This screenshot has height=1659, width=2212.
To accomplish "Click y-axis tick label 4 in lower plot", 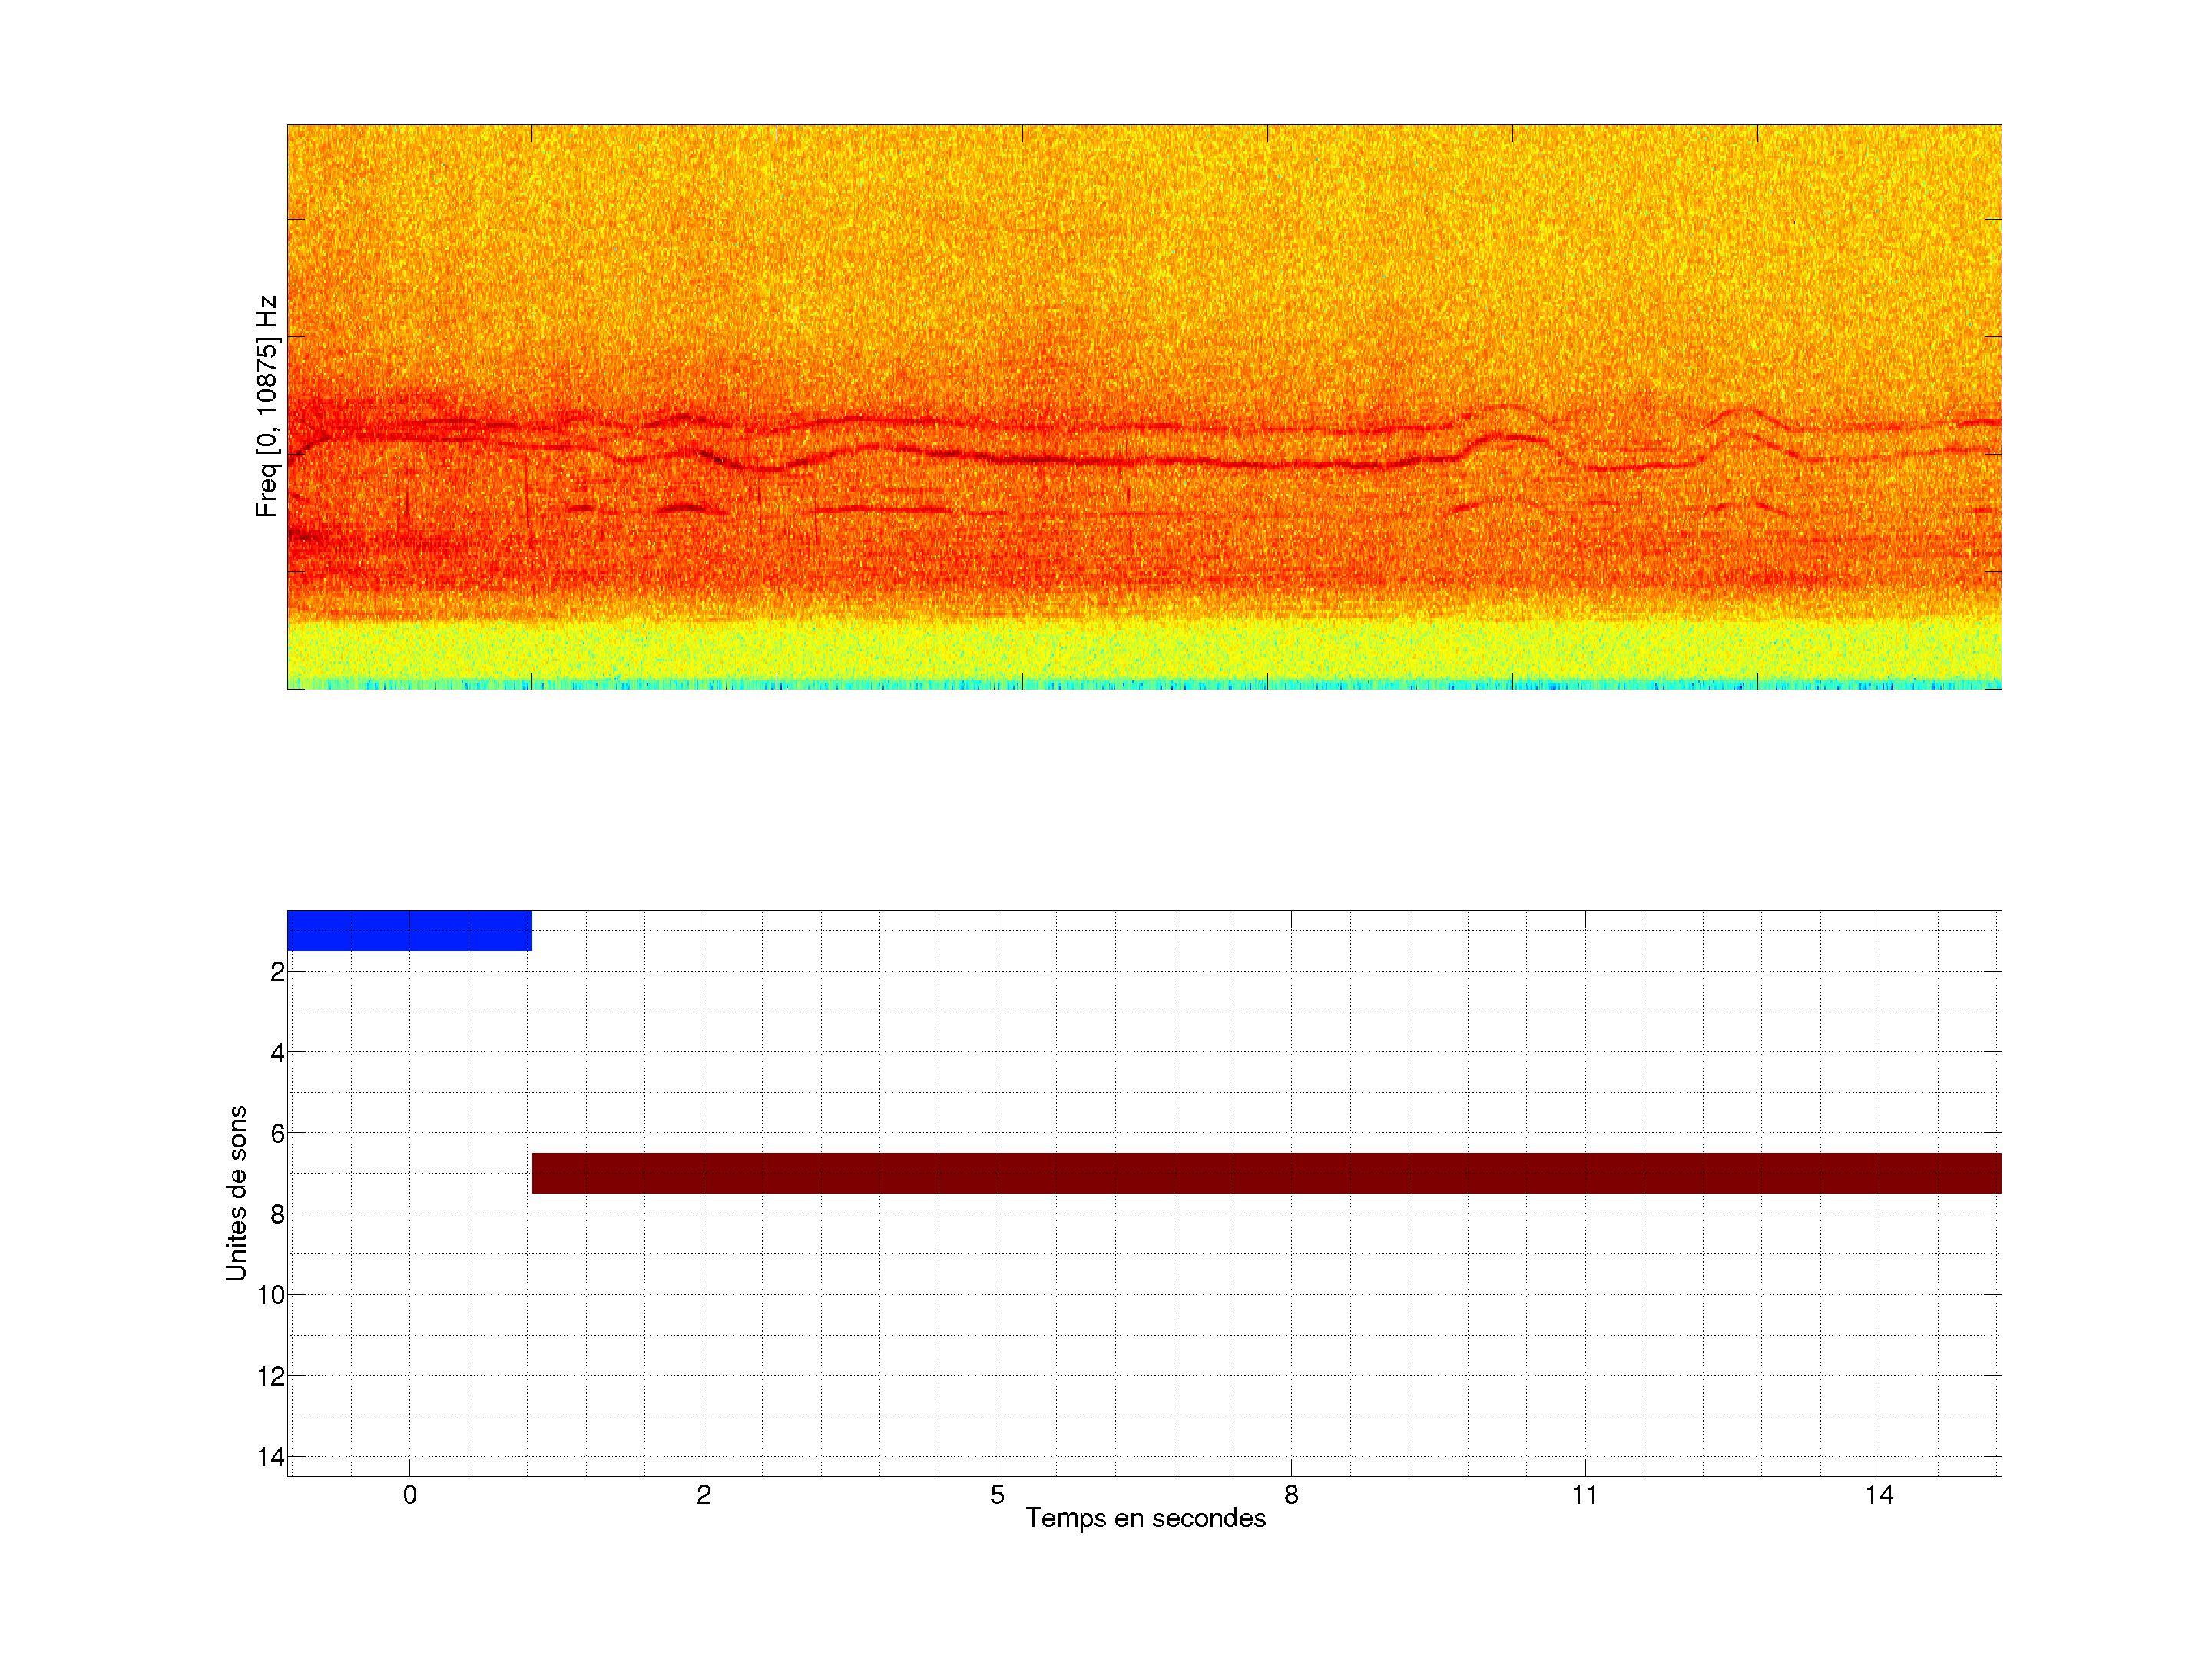I will click(277, 1053).
